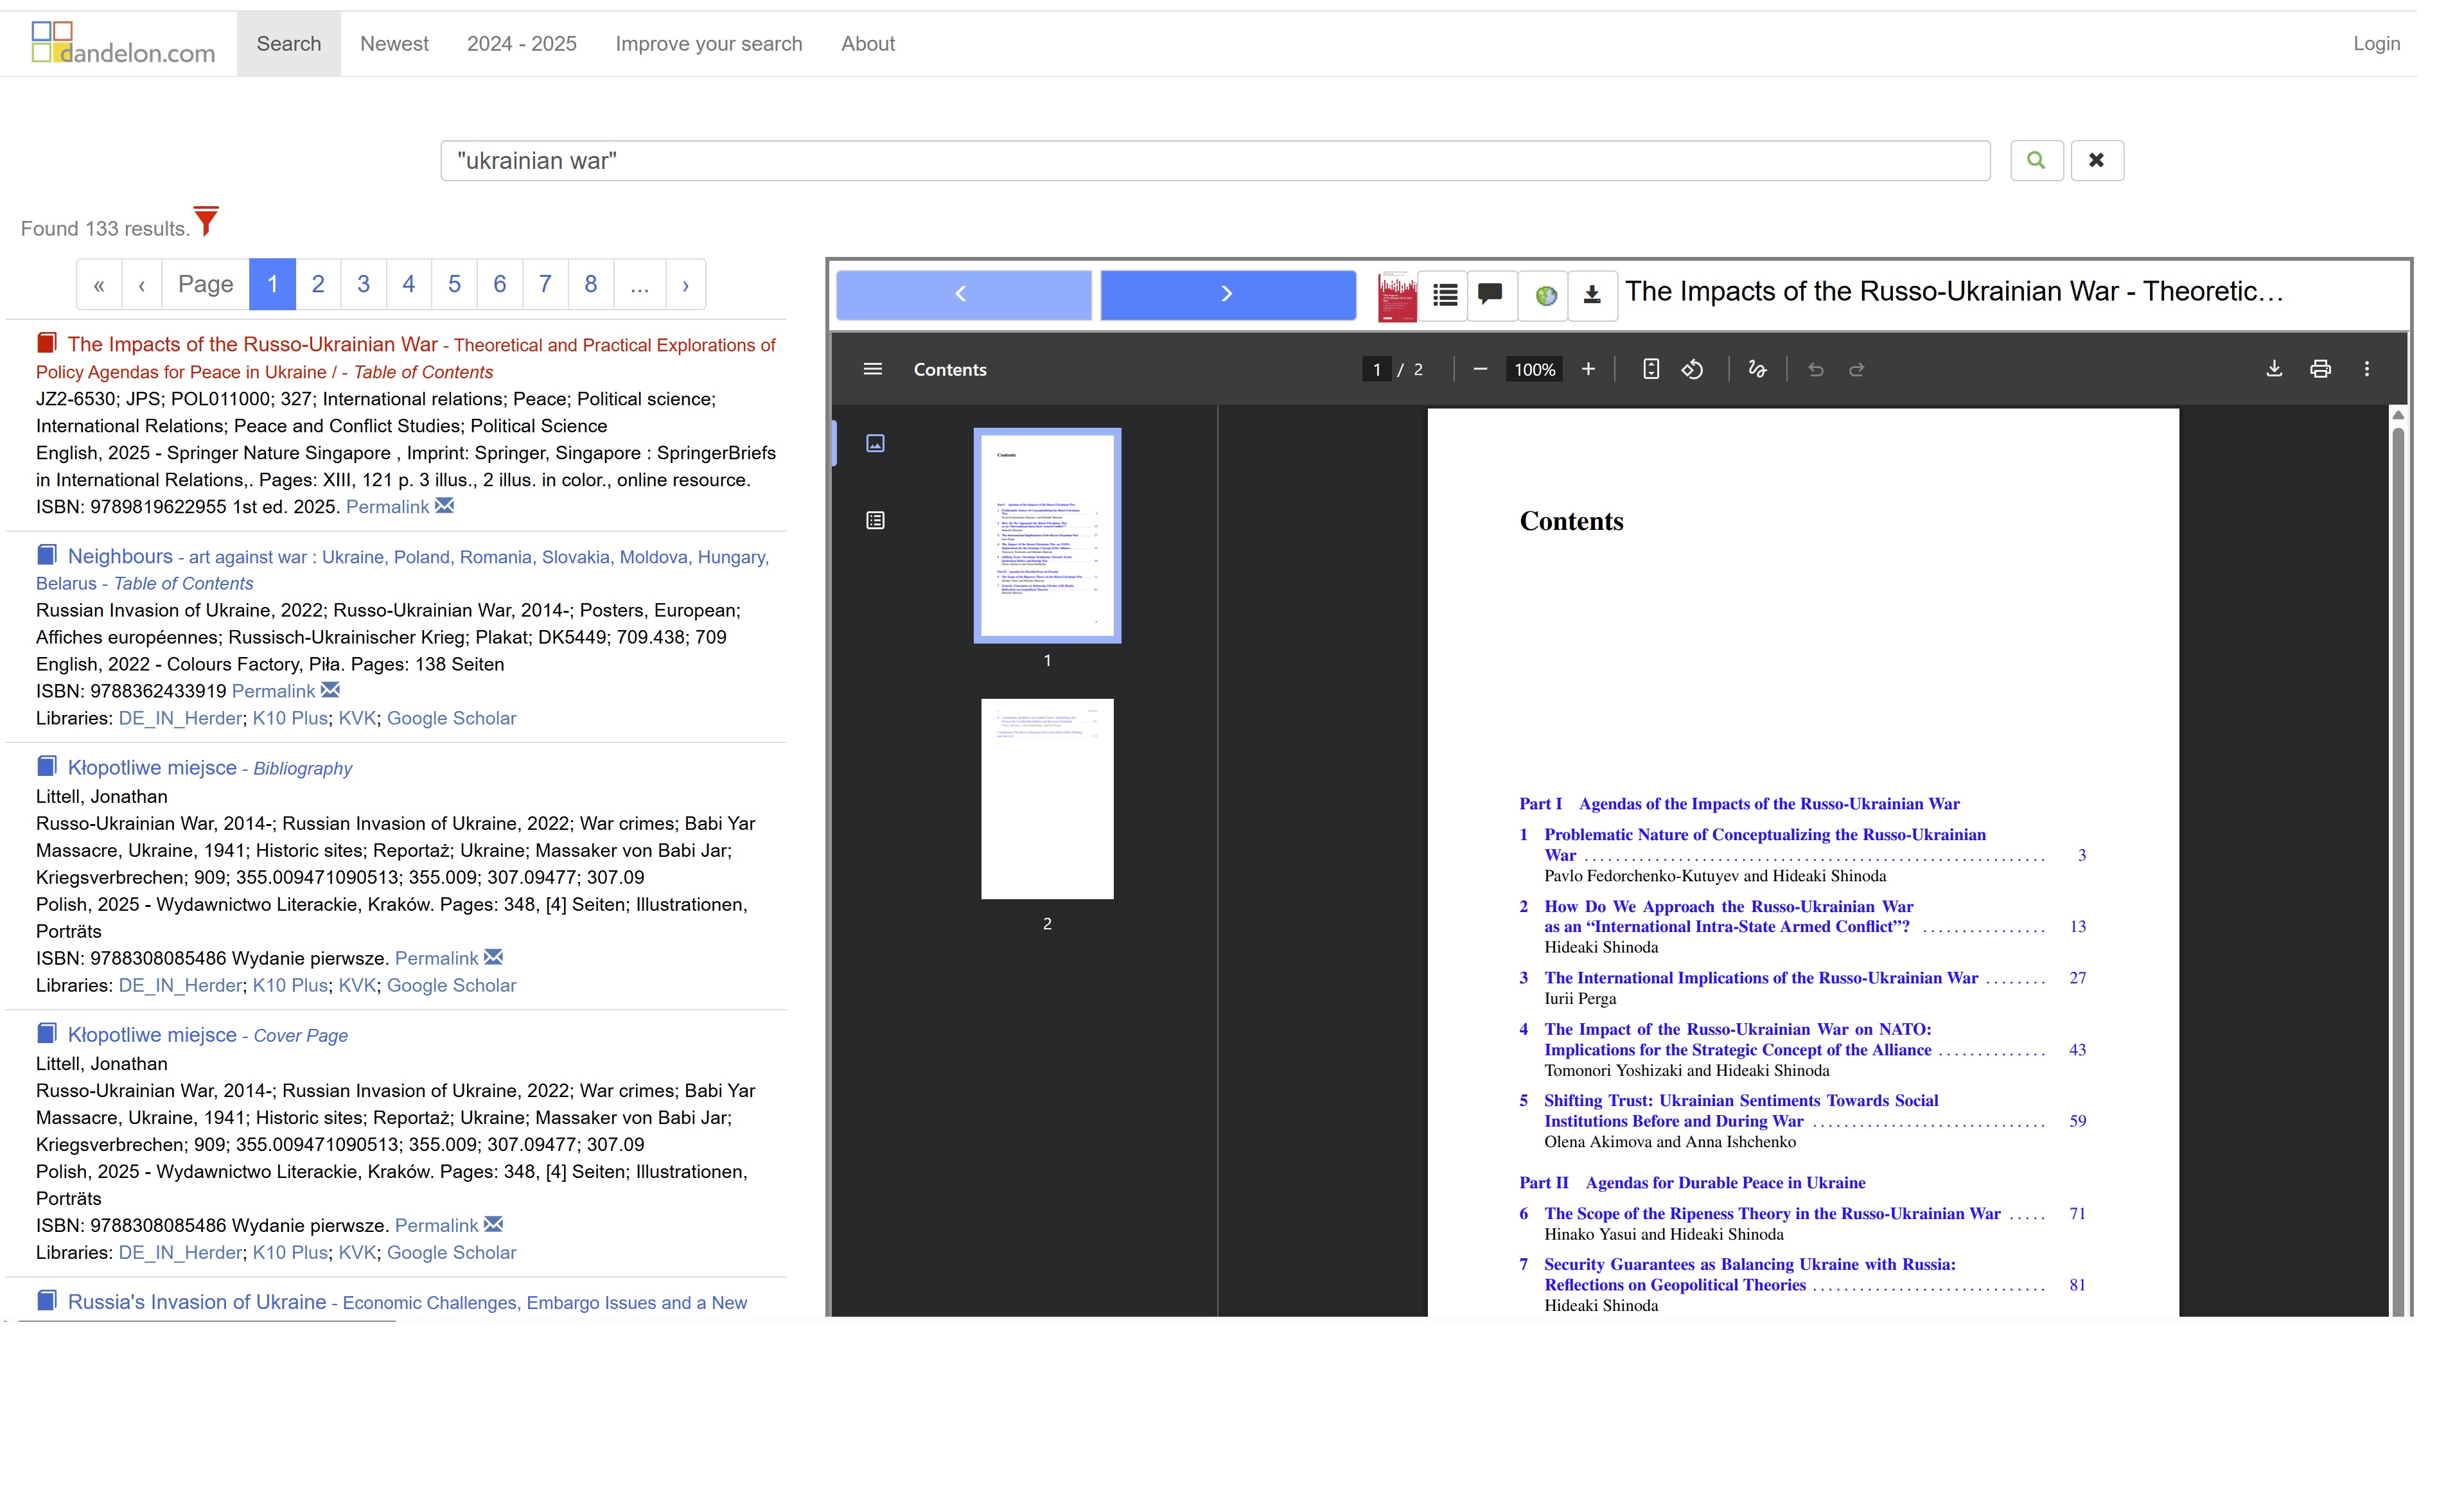Open the red filter funnel icon

point(206,221)
